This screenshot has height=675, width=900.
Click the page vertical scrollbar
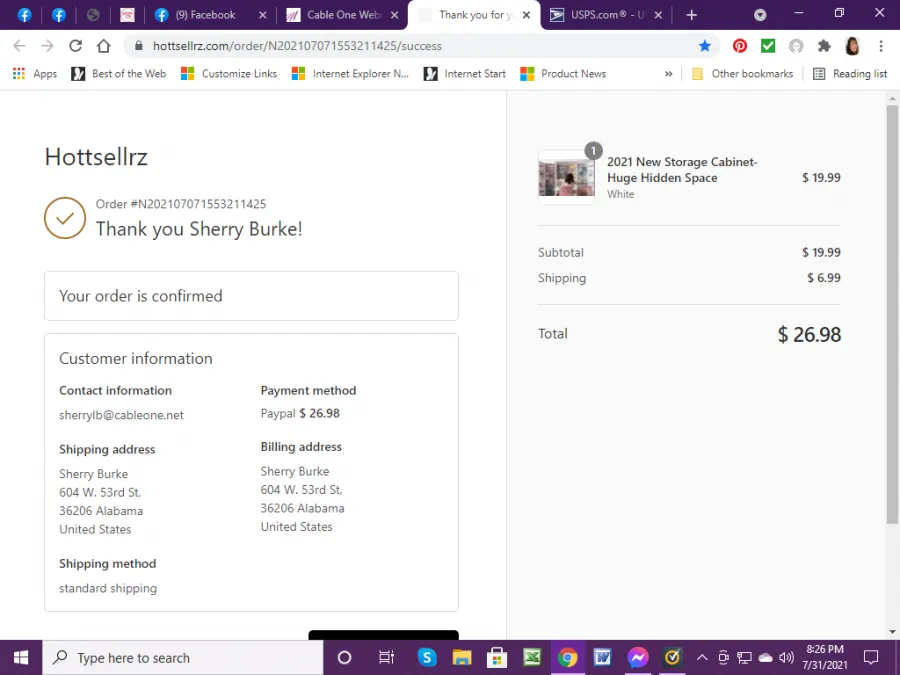[x=892, y=313]
